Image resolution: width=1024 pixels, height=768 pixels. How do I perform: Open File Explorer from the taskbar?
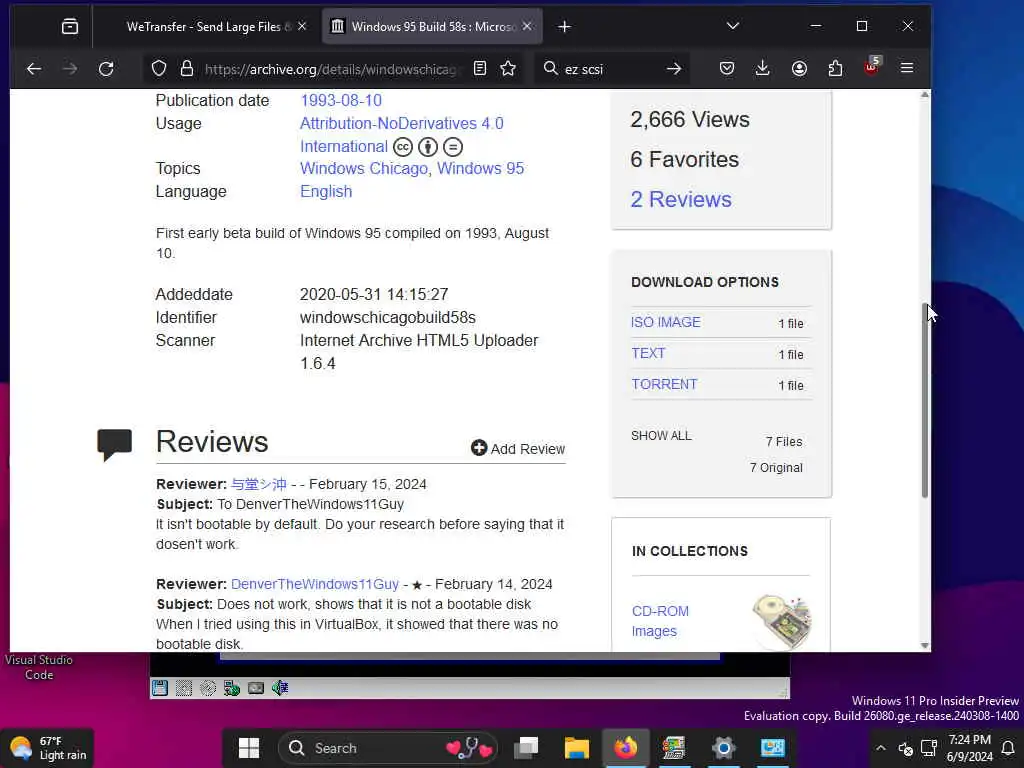pyautogui.click(x=577, y=748)
